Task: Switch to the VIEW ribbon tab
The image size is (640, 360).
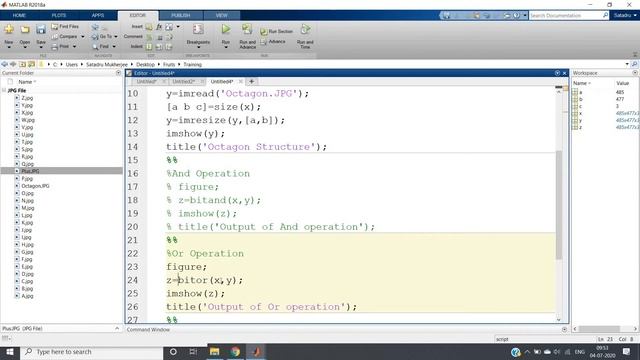Action: [222, 15]
